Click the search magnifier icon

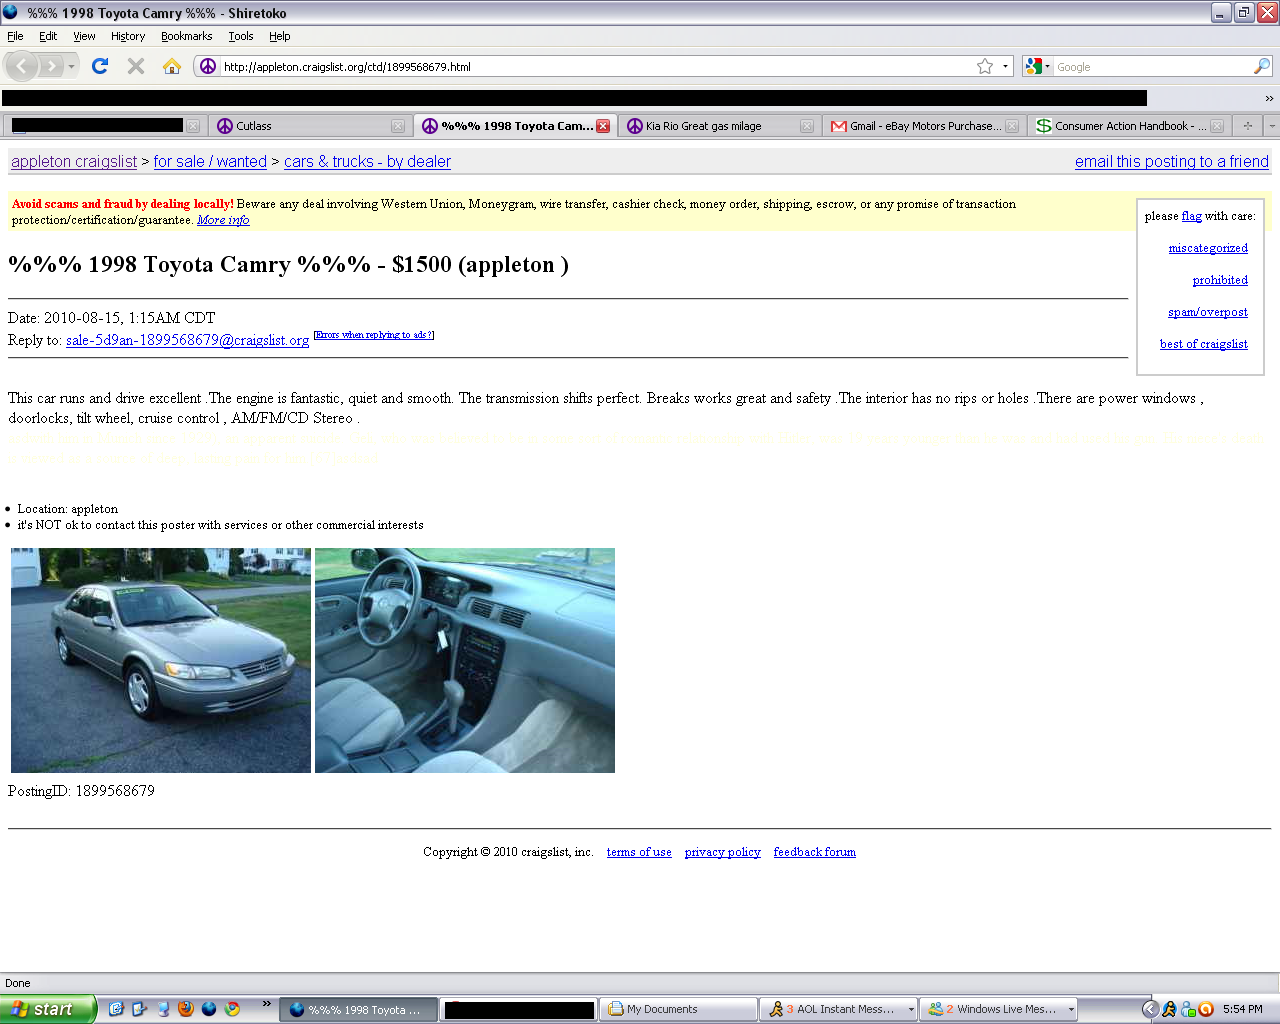1262,66
